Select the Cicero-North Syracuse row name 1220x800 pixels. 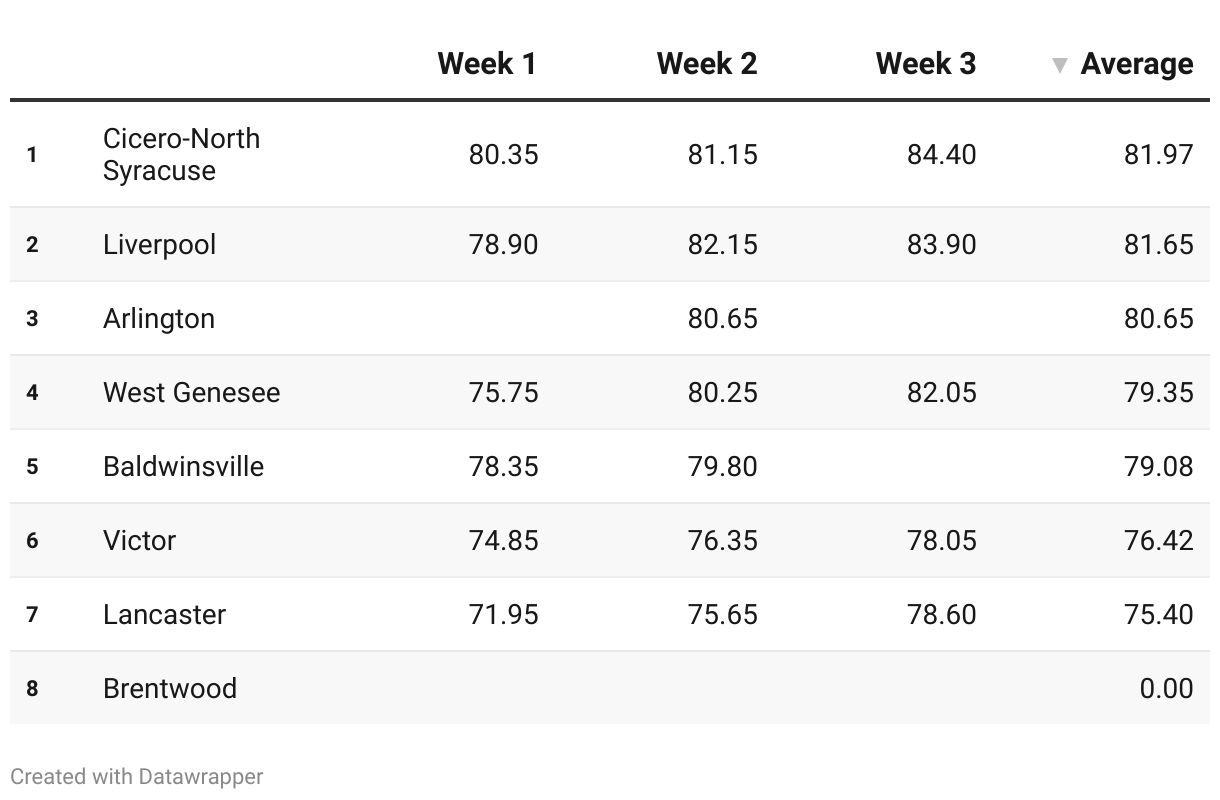point(181,154)
